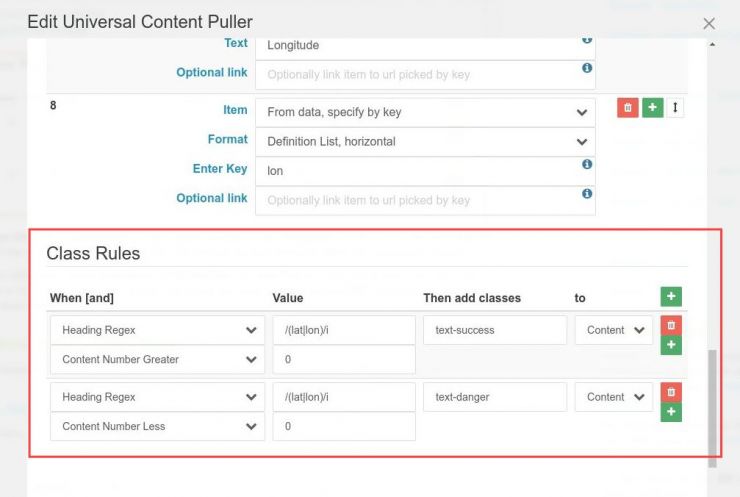Screen dimensions: 740x497
Task: Open the 'Content Number Less' condition dropdown
Action: click(157, 426)
